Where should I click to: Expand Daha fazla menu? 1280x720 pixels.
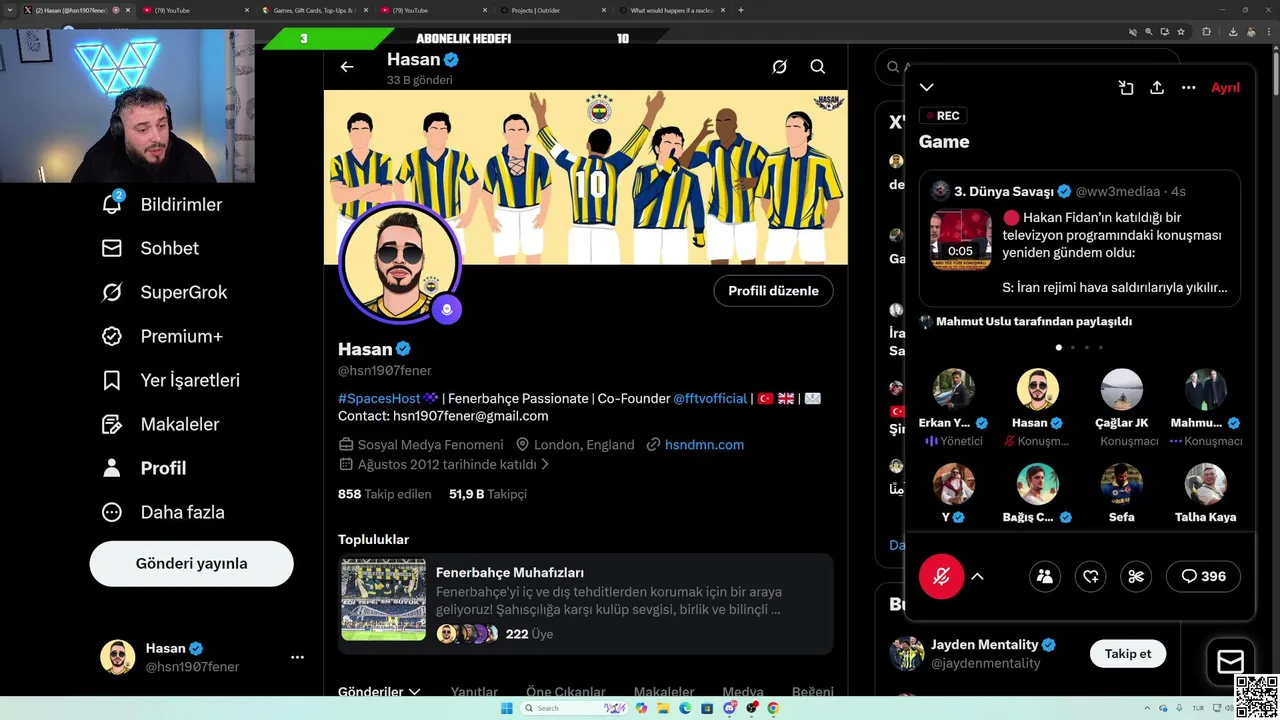click(x=163, y=512)
